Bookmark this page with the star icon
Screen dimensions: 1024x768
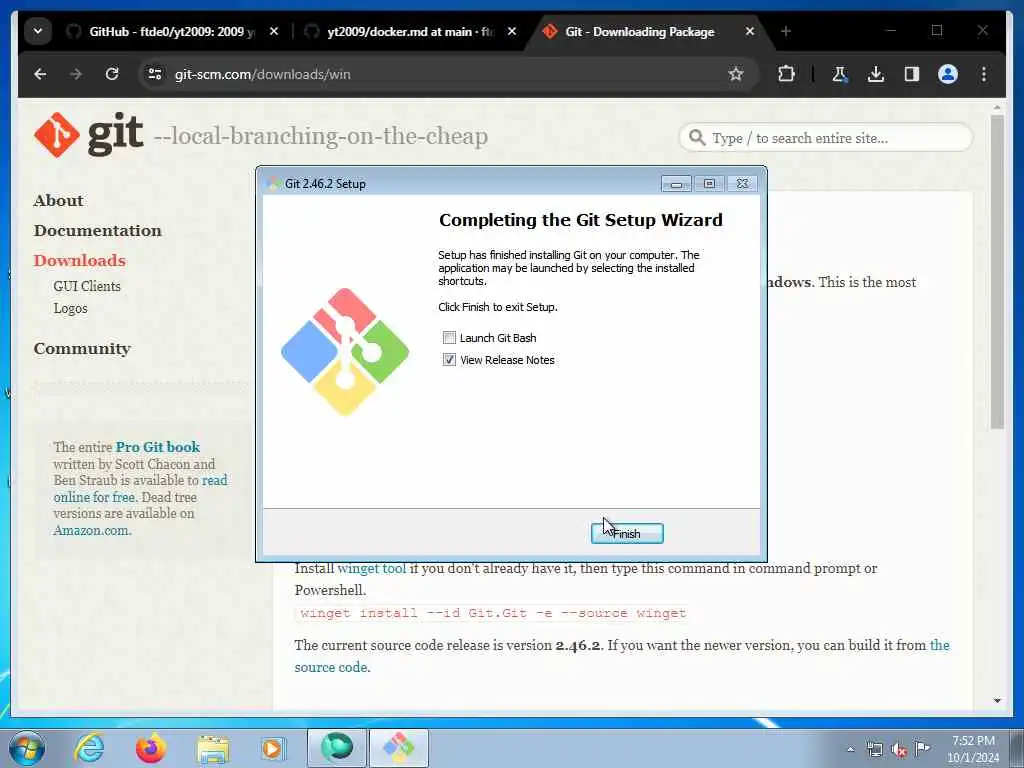pos(736,74)
